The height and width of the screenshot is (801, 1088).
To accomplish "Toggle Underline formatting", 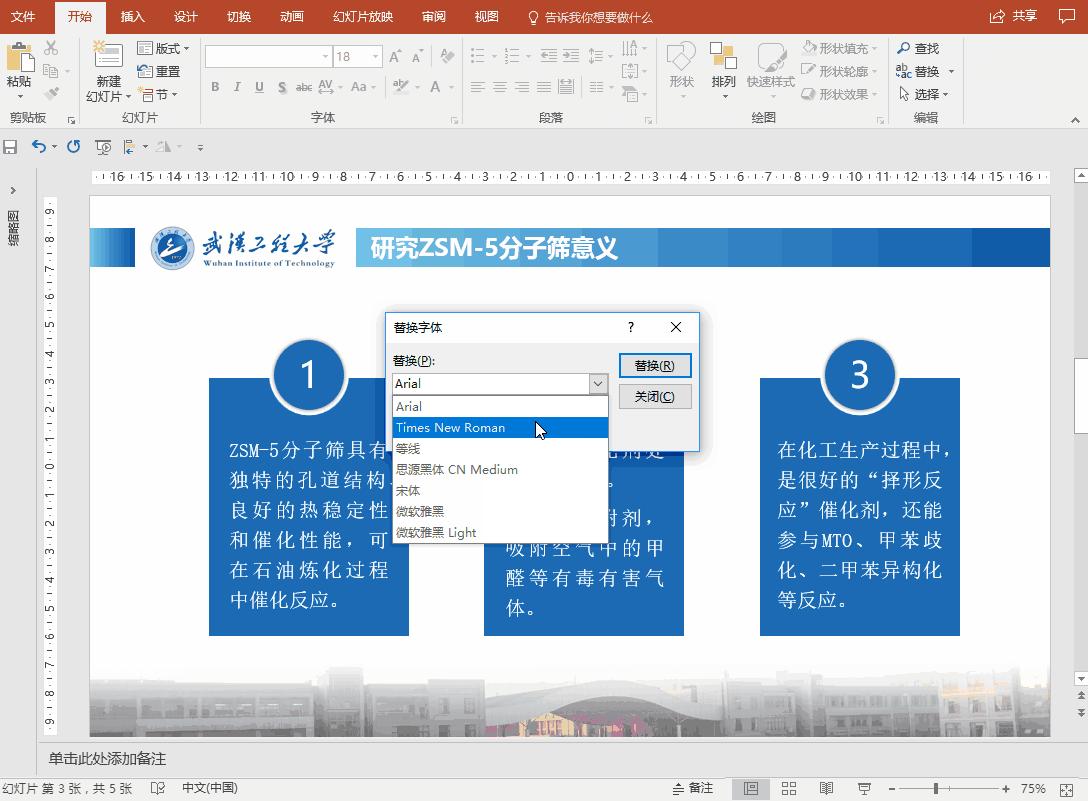I will pyautogui.click(x=257, y=88).
